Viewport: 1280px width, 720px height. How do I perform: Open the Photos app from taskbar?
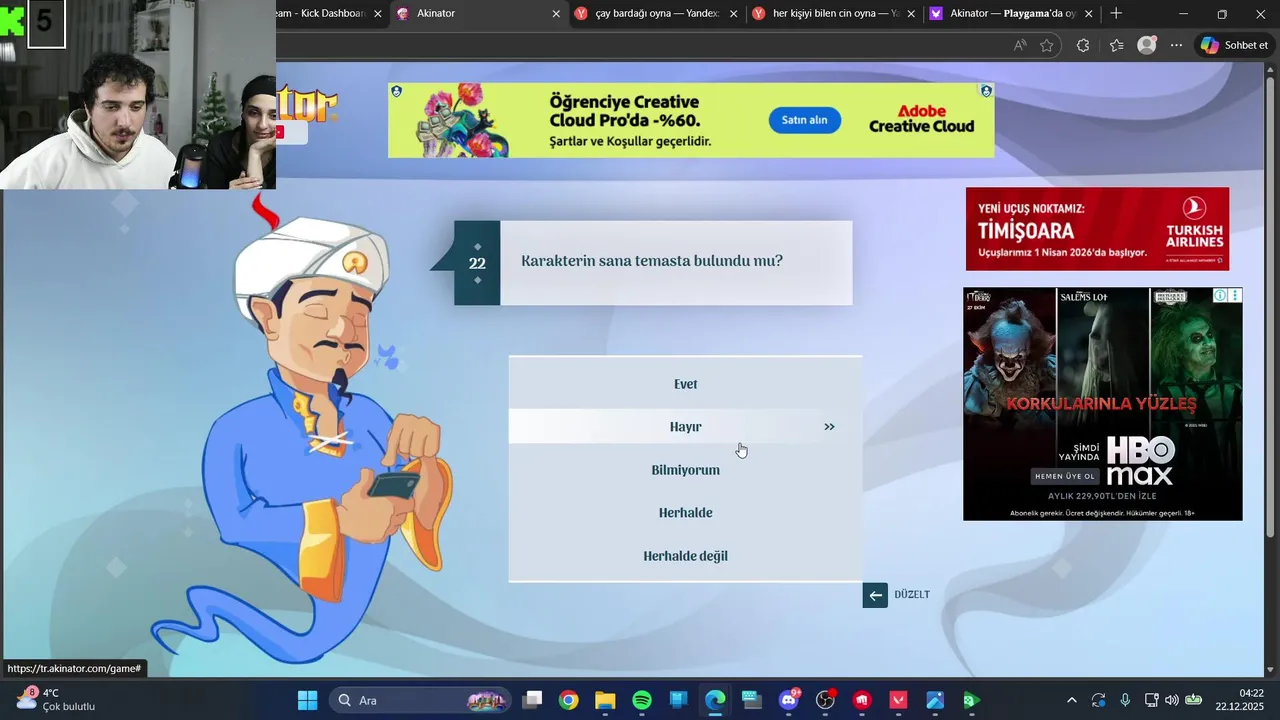click(x=935, y=700)
